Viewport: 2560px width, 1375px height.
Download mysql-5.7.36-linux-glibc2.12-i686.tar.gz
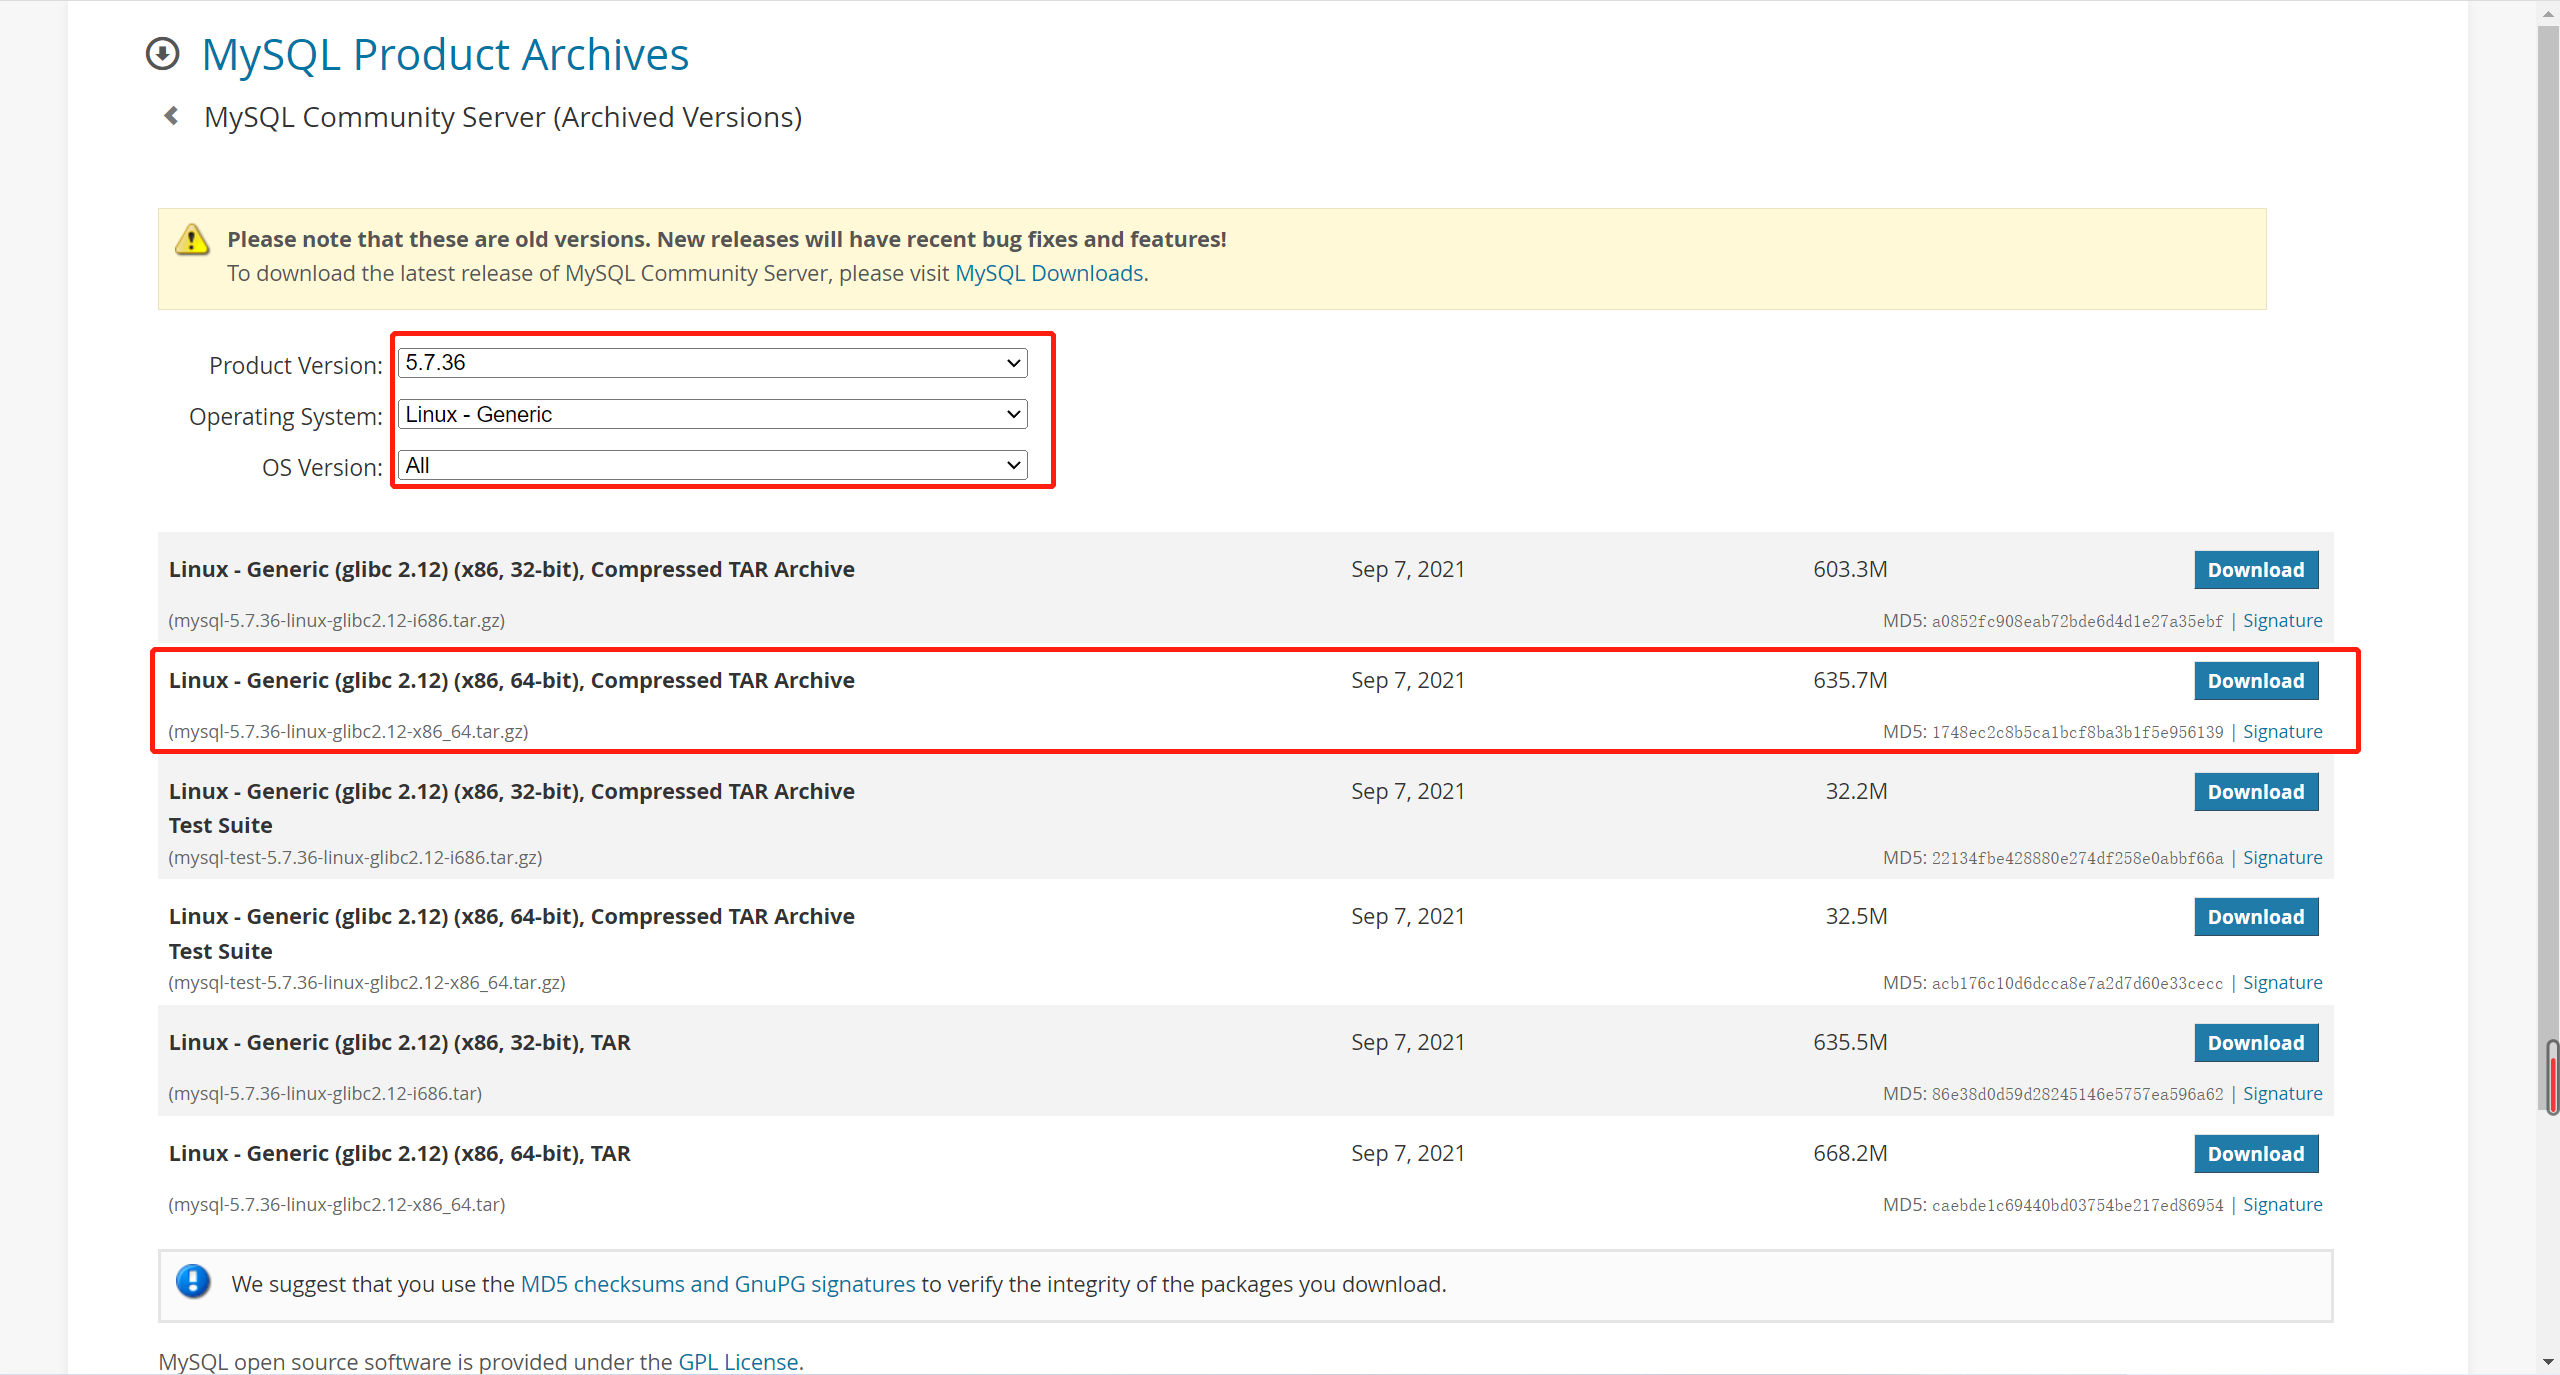(x=2256, y=570)
